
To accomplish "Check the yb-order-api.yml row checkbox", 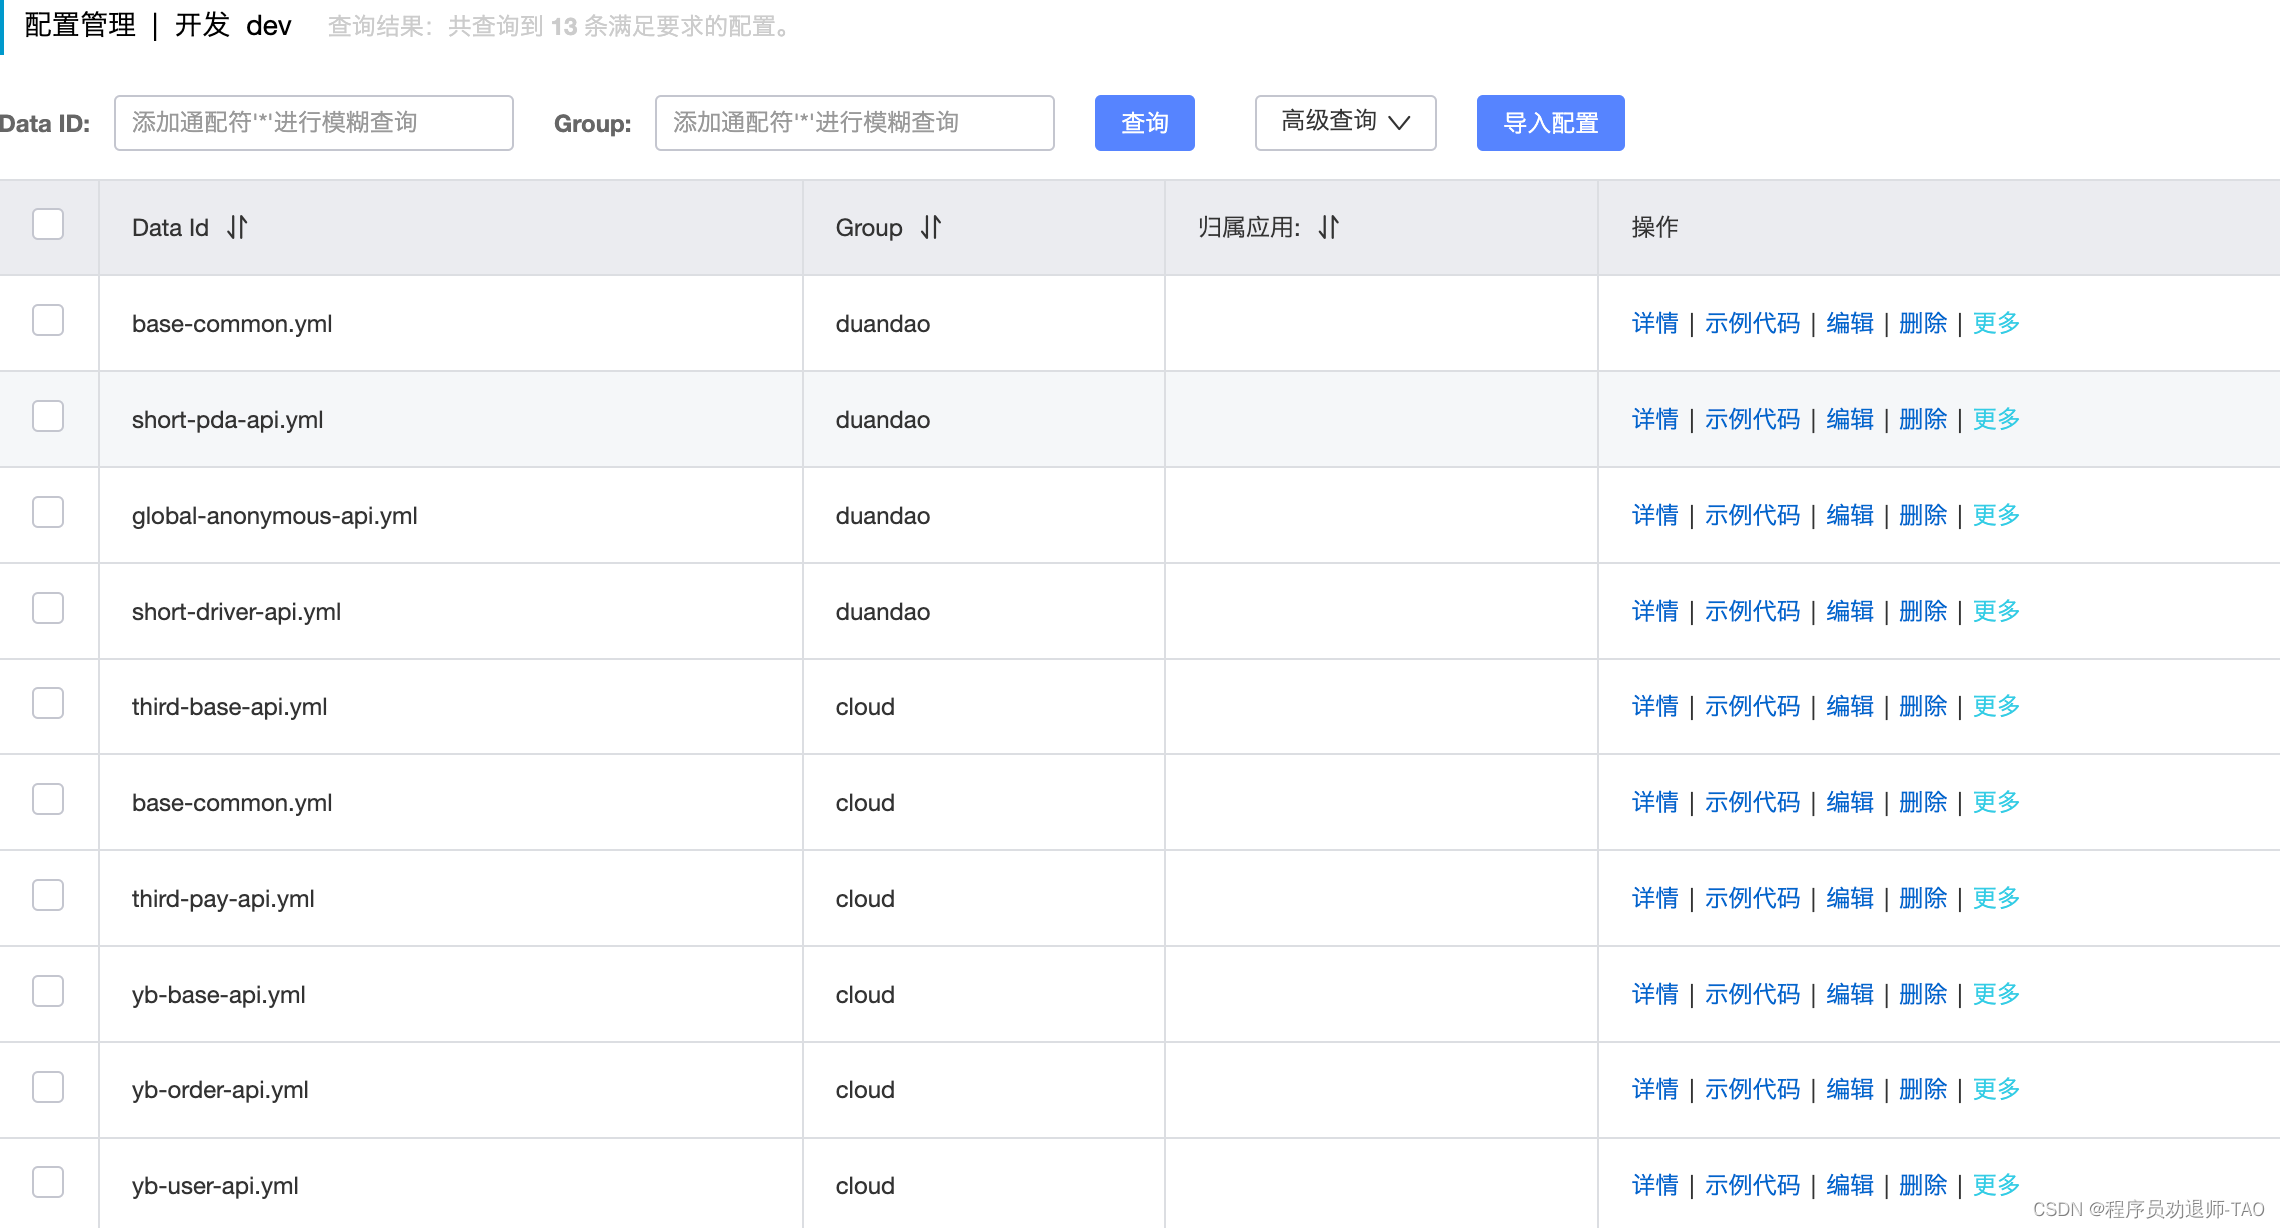I will [x=48, y=1087].
